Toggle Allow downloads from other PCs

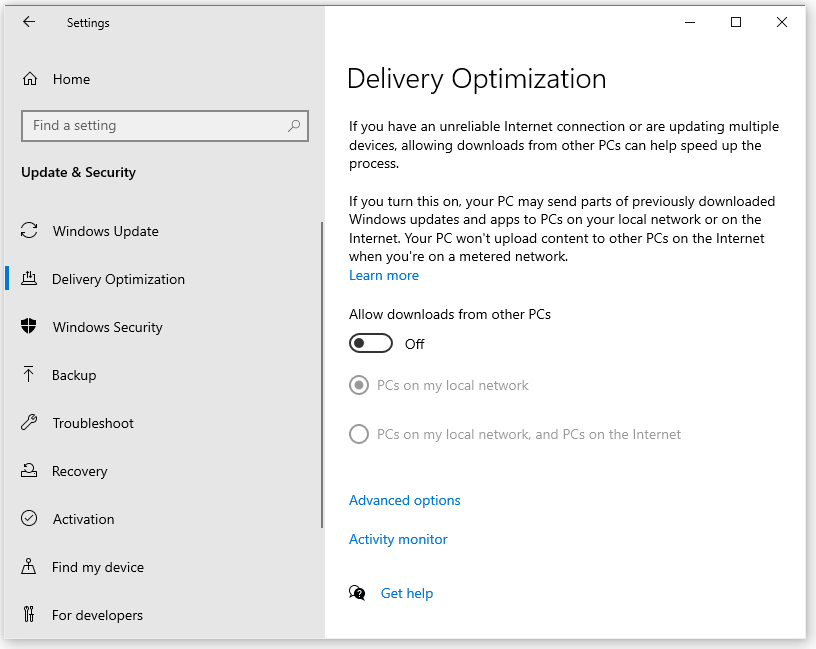371,343
